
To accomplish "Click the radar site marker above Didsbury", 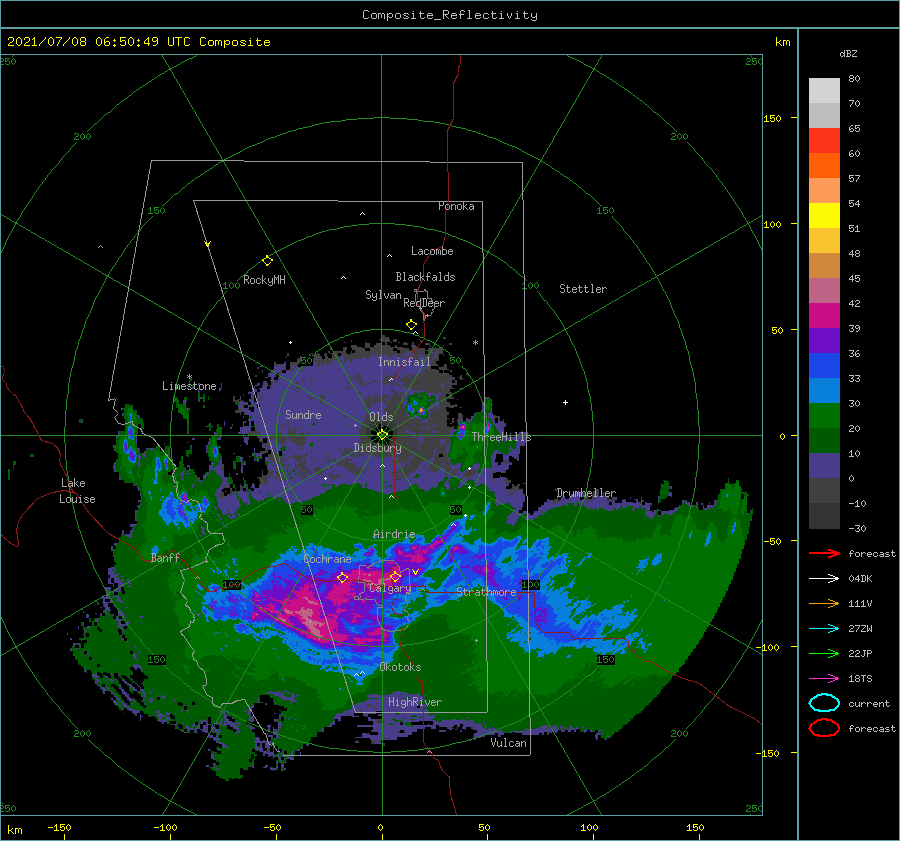I will click(382, 435).
